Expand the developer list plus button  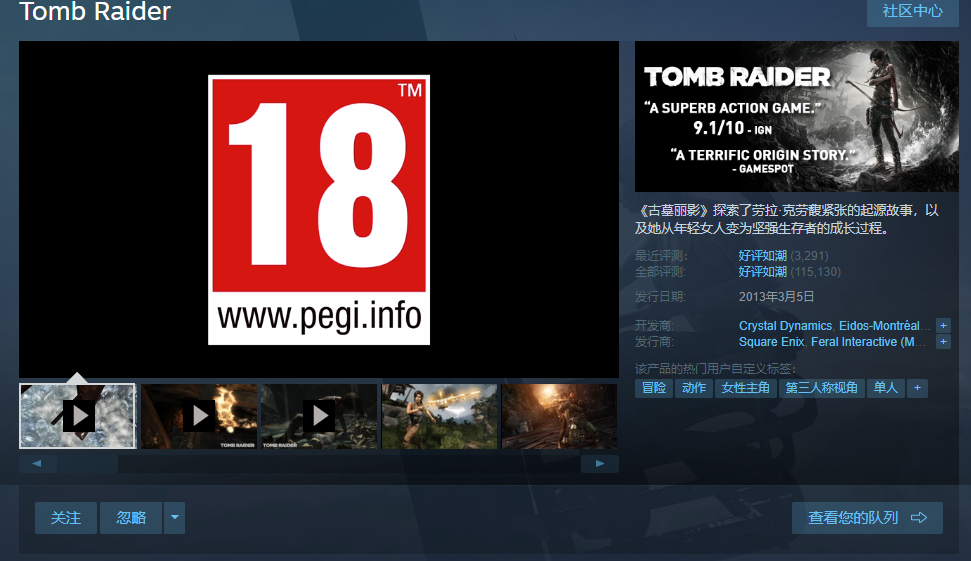(943, 326)
